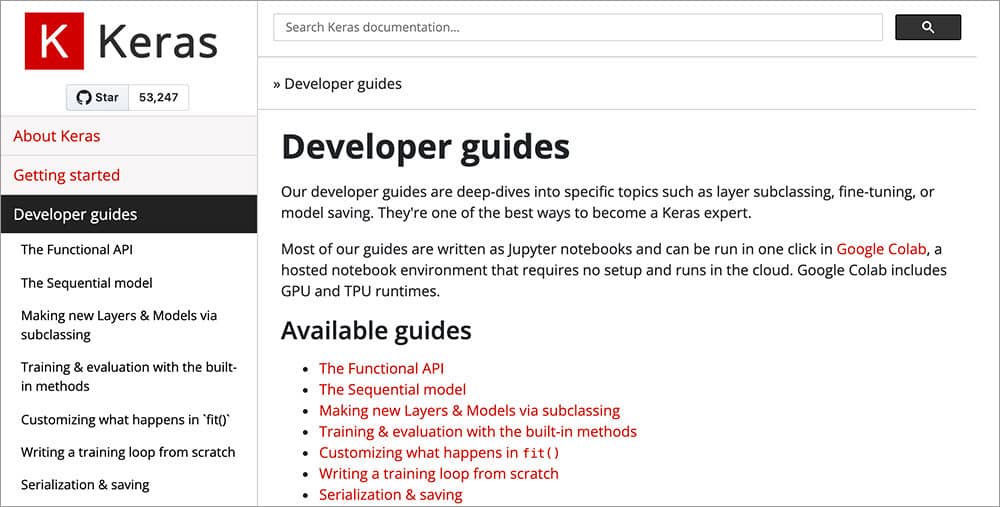This screenshot has width=1000, height=507.
Task: Open sidebar Training & evaluation item
Action: [x=128, y=376]
